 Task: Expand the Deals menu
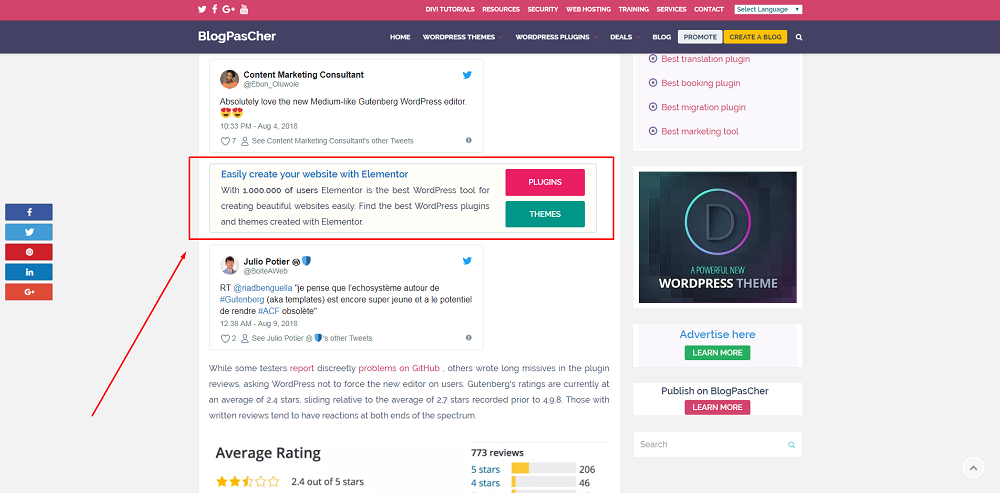[x=624, y=37]
